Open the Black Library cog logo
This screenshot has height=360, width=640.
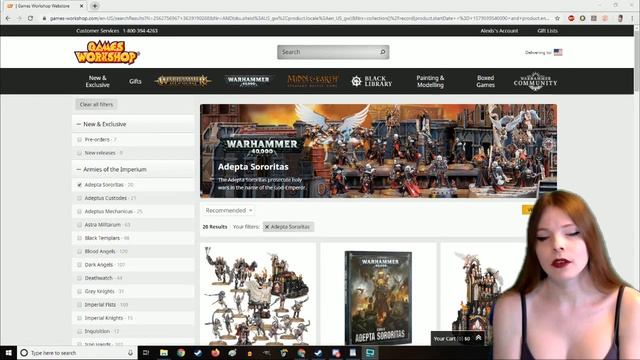tap(356, 81)
